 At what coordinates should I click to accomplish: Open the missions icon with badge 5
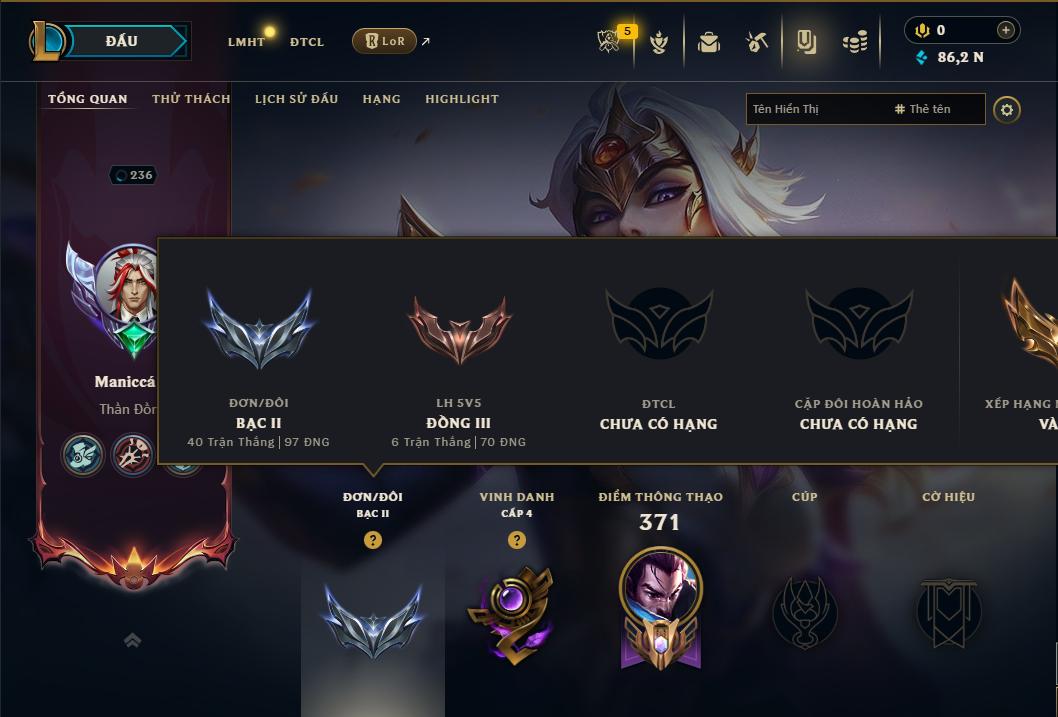point(609,41)
